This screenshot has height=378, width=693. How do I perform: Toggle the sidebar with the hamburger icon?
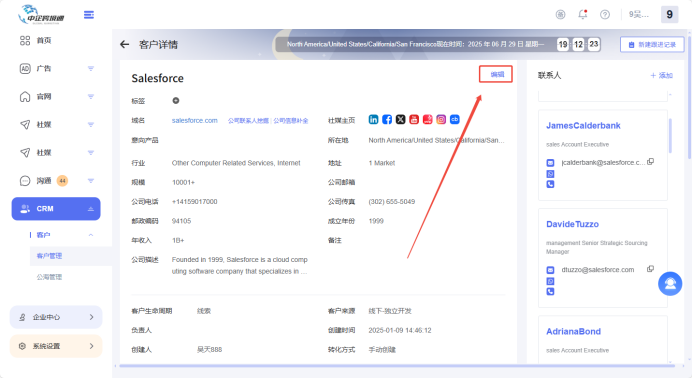(x=89, y=15)
